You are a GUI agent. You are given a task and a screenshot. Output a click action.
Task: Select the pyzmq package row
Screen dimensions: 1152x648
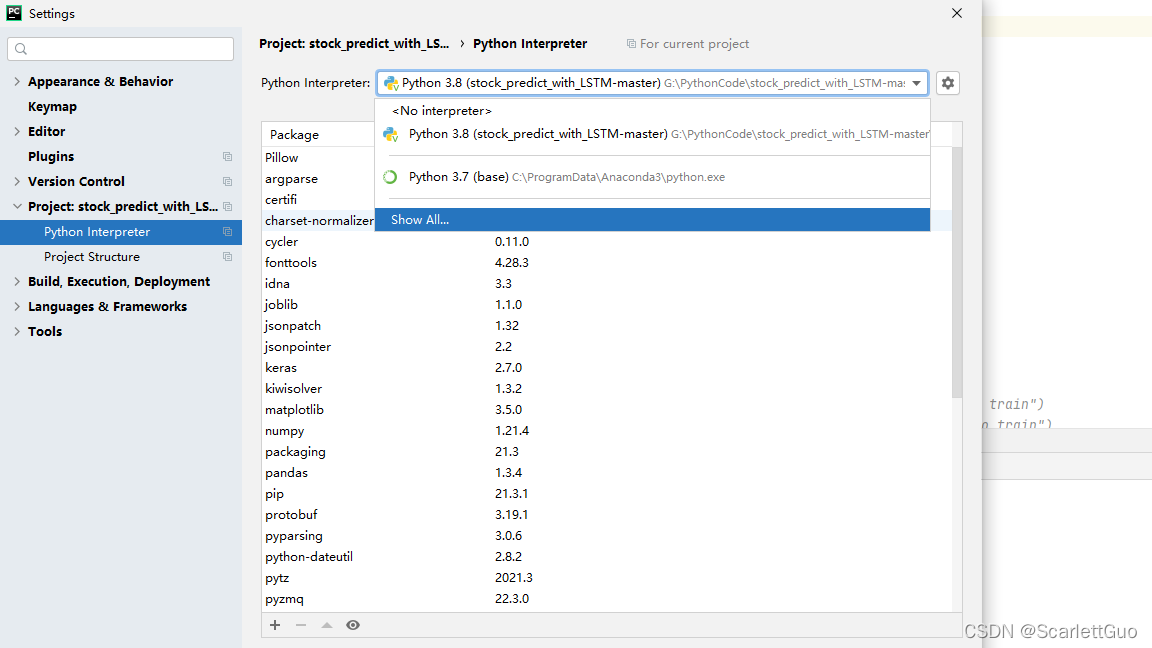607,599
